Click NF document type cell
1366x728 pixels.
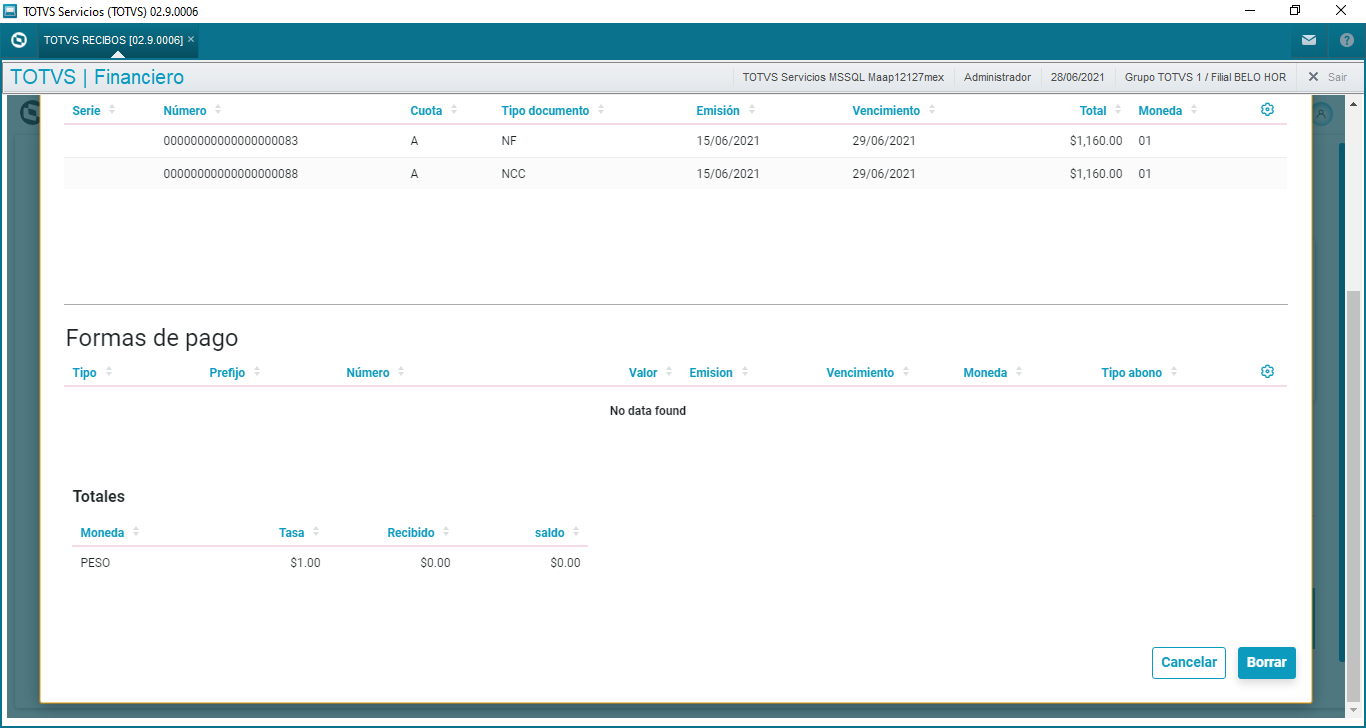pos(510,141)
